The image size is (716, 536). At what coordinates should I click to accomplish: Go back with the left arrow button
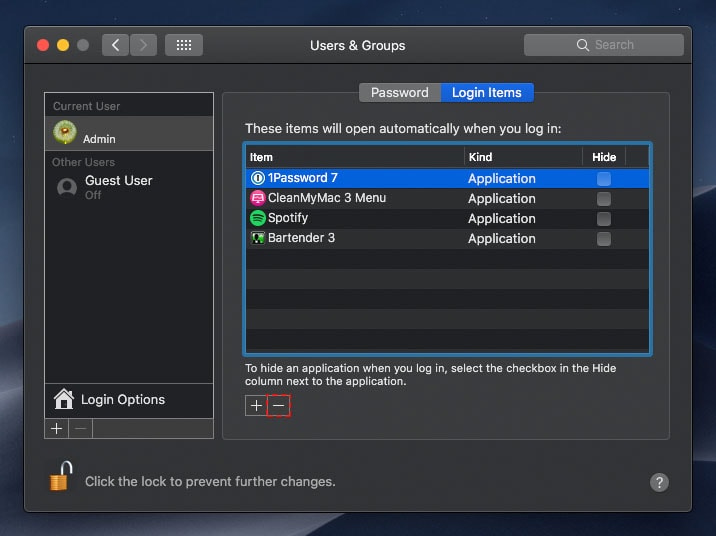point(116,45)
